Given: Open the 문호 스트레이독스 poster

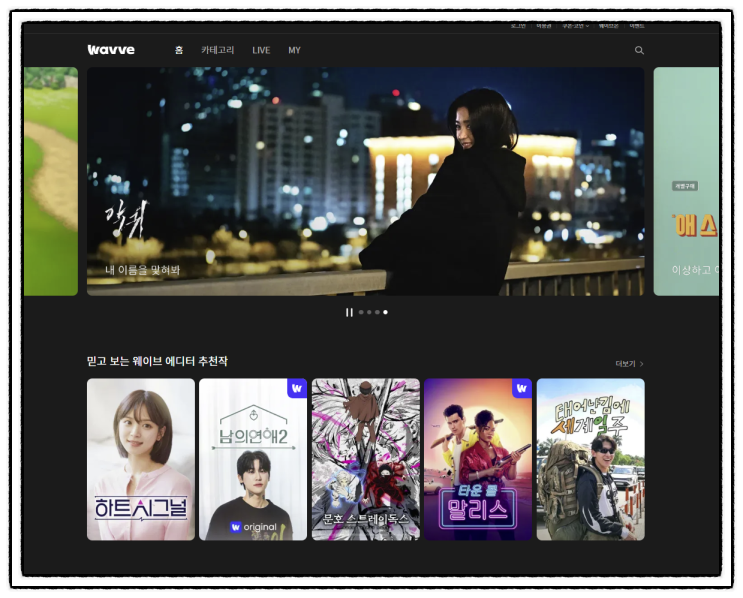Looking at the screenshot, I should 366,459.
